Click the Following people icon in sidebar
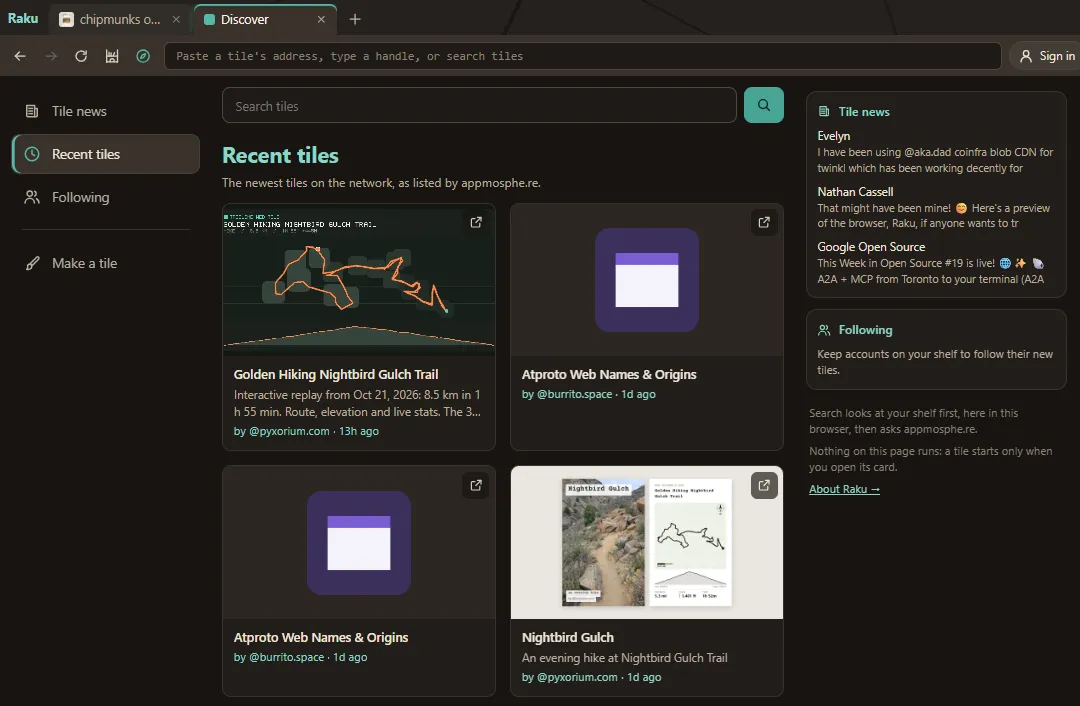 (x=32, y=197)
